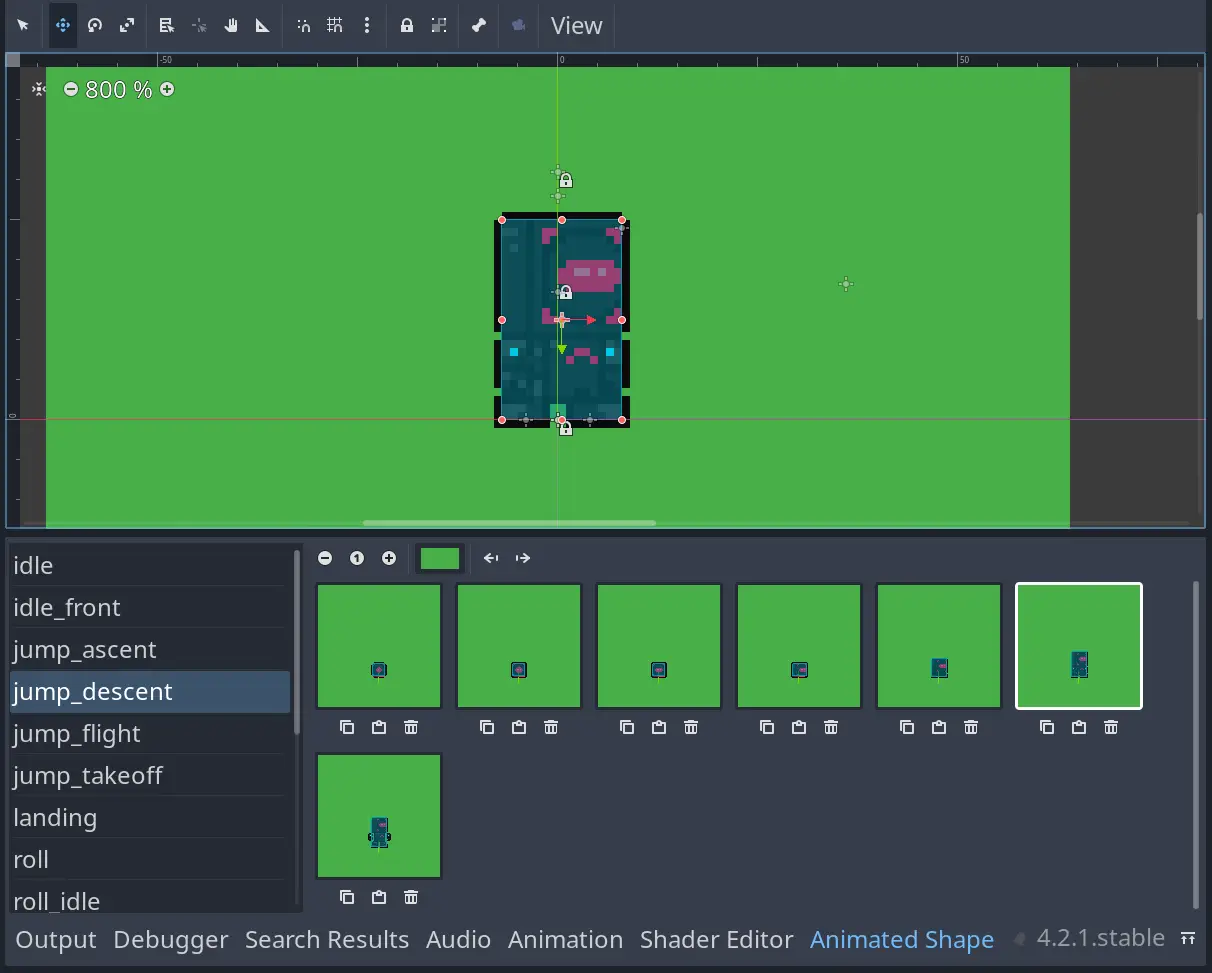This screenshot has width=1212, height=973.
Task: Click the viewport horizontal scrollbar
Action: tap(509, 522)
